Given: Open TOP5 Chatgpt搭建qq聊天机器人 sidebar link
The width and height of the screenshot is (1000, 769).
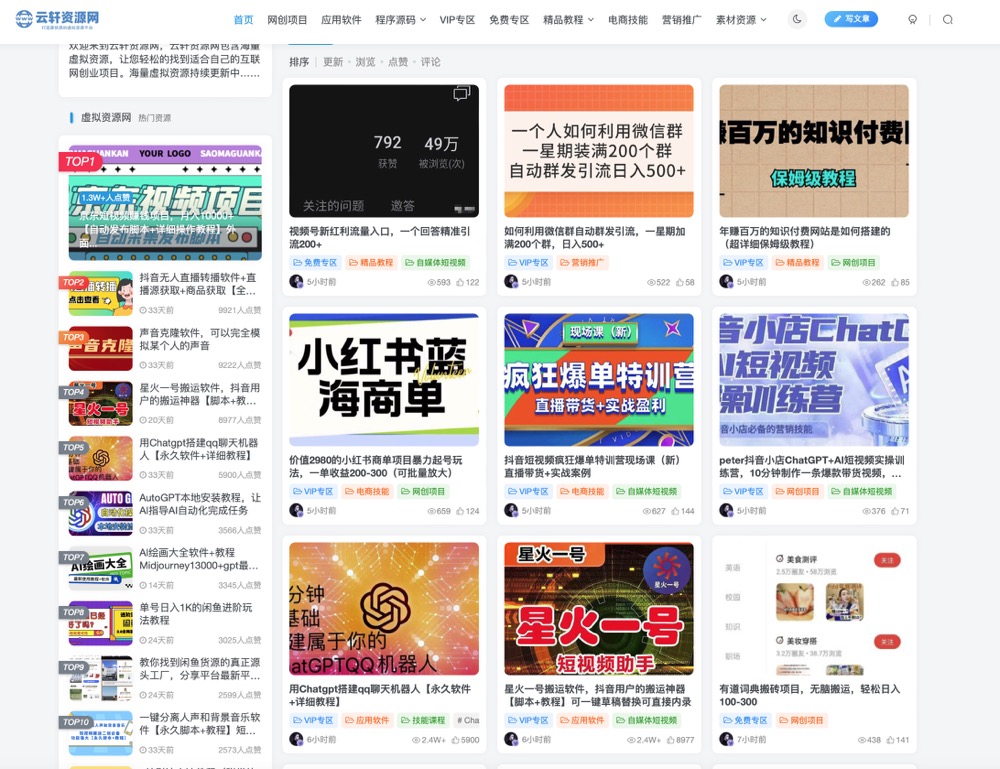Looking at the screenshot, I should [x=199, y=449].
